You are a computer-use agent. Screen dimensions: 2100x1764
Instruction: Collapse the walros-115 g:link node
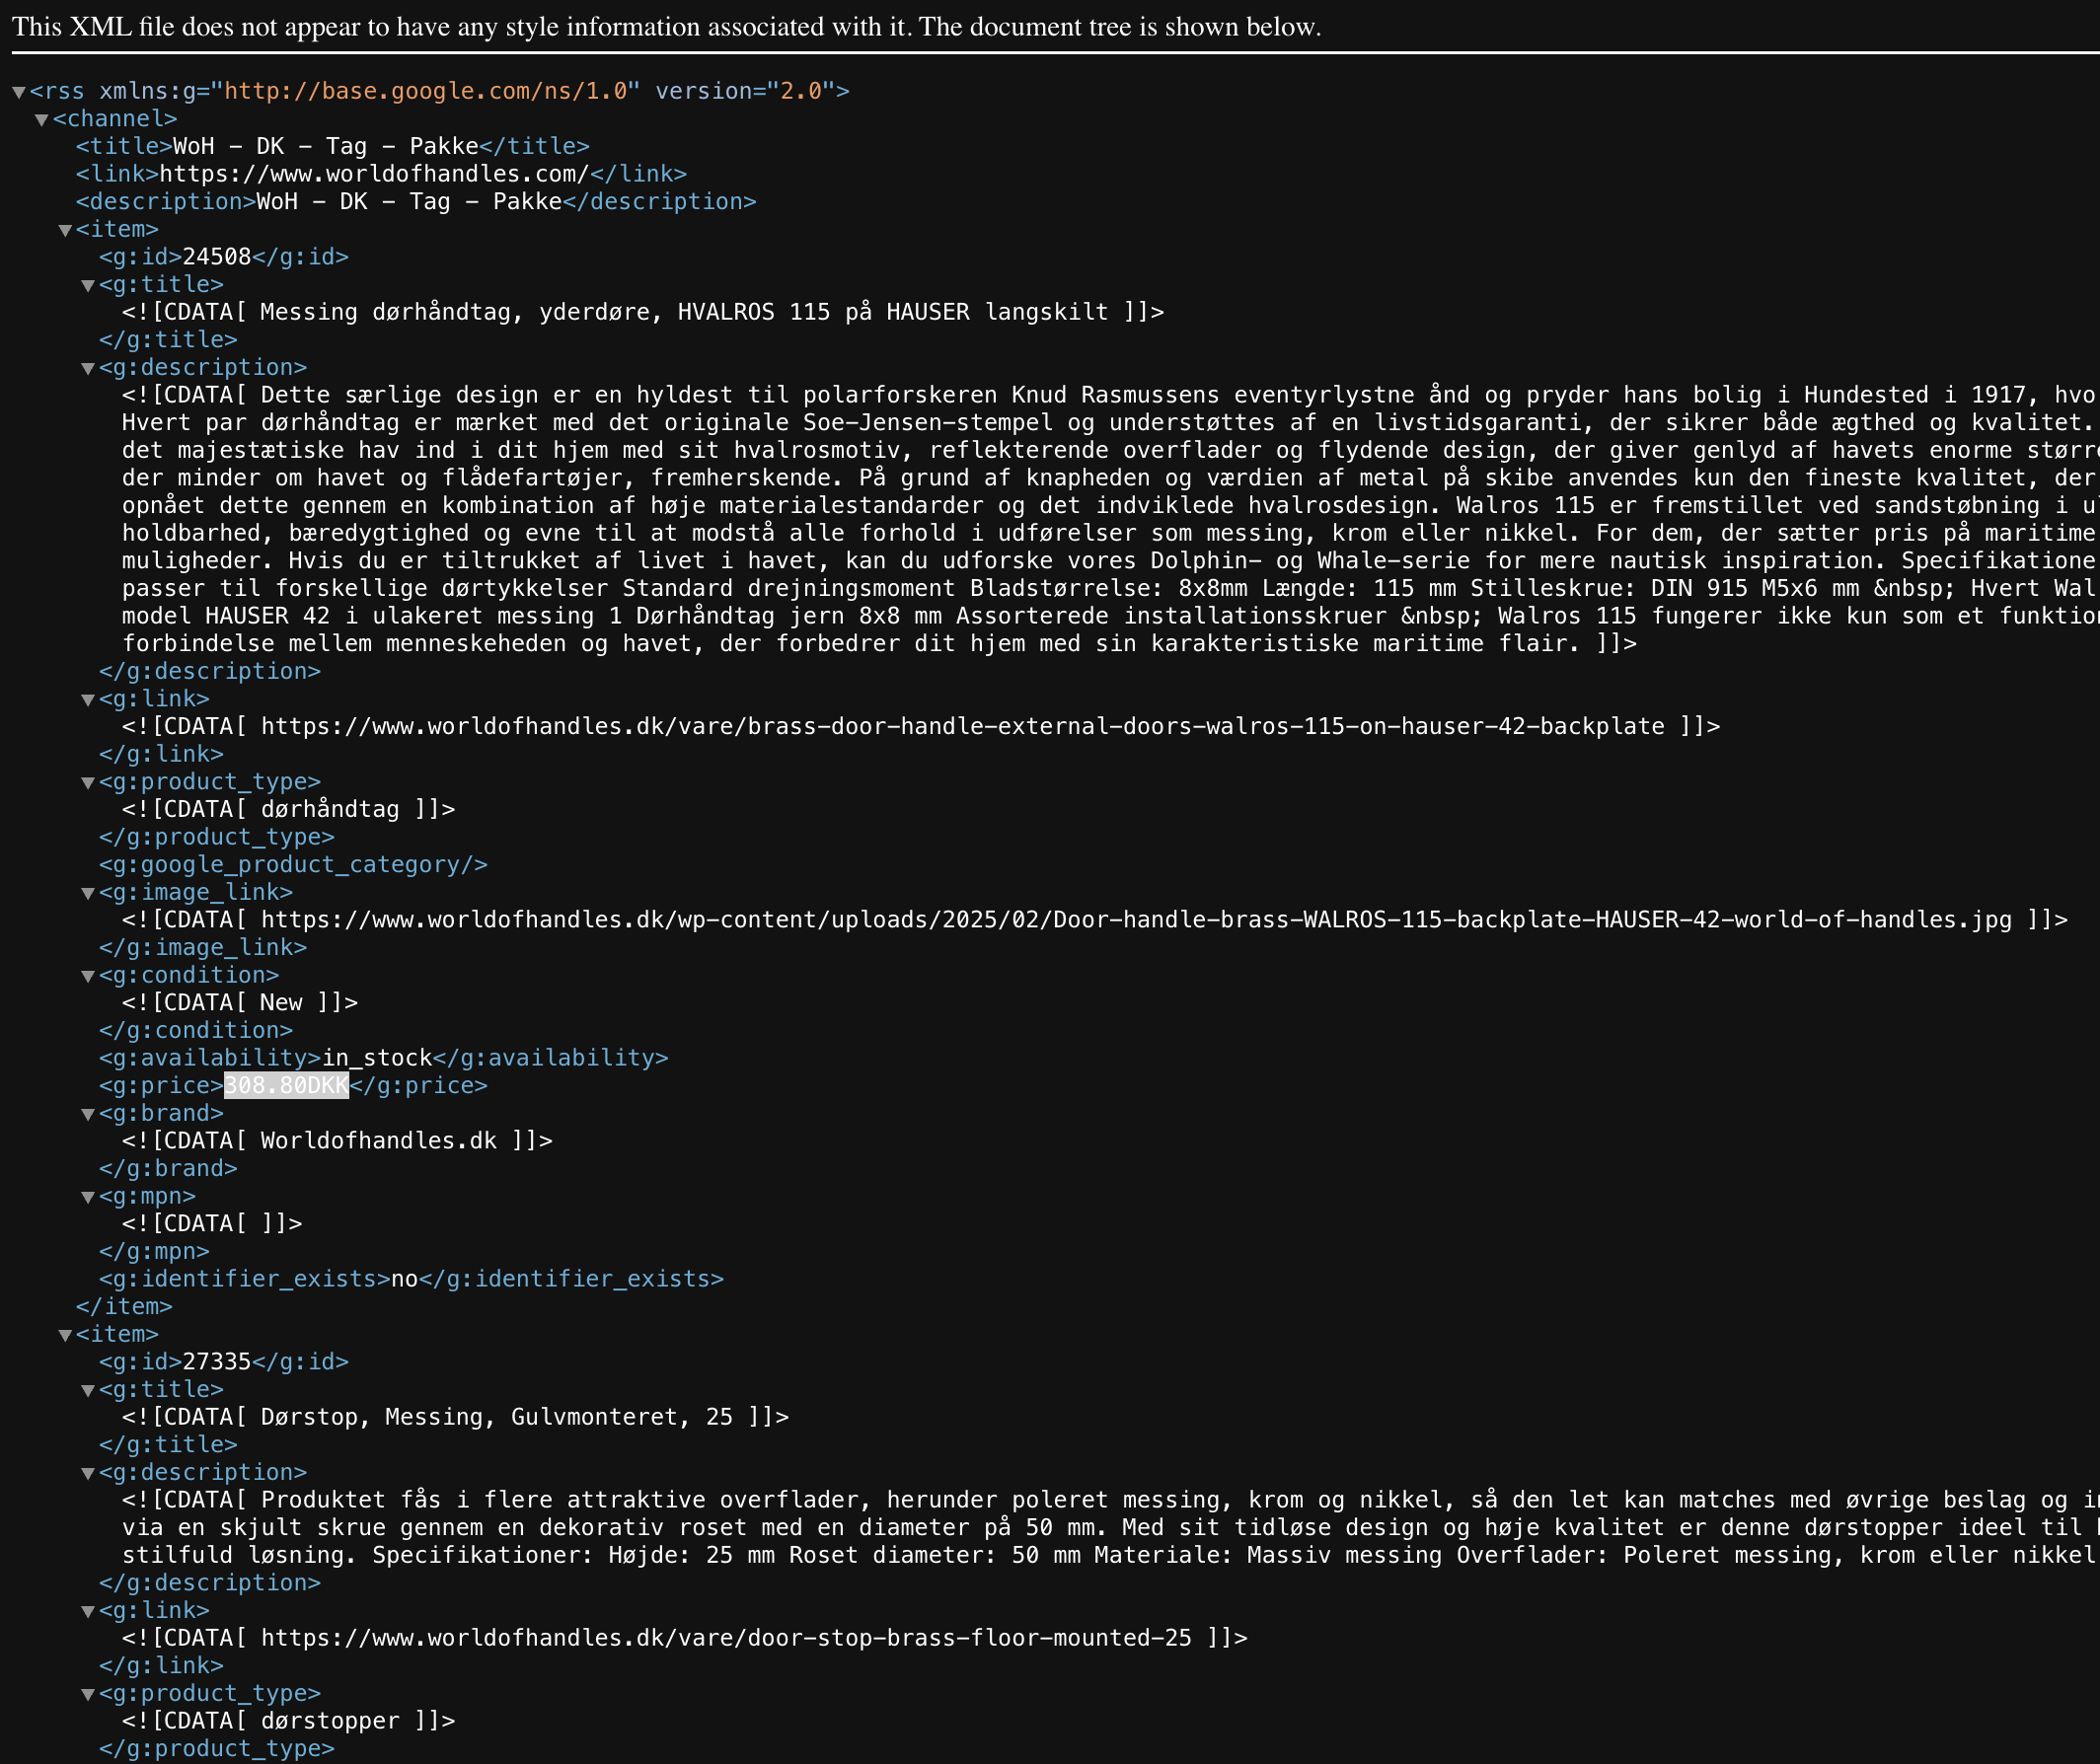[x=88, y=700]
